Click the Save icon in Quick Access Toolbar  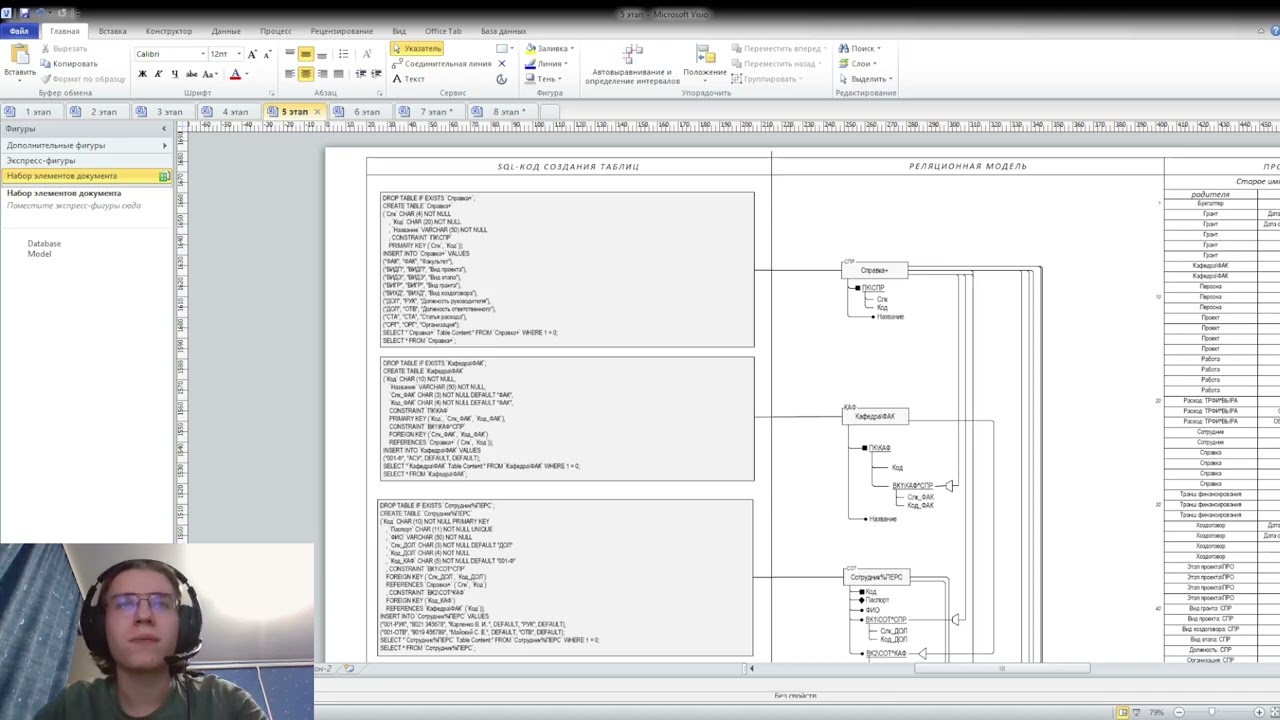click(x=25, y=13)
